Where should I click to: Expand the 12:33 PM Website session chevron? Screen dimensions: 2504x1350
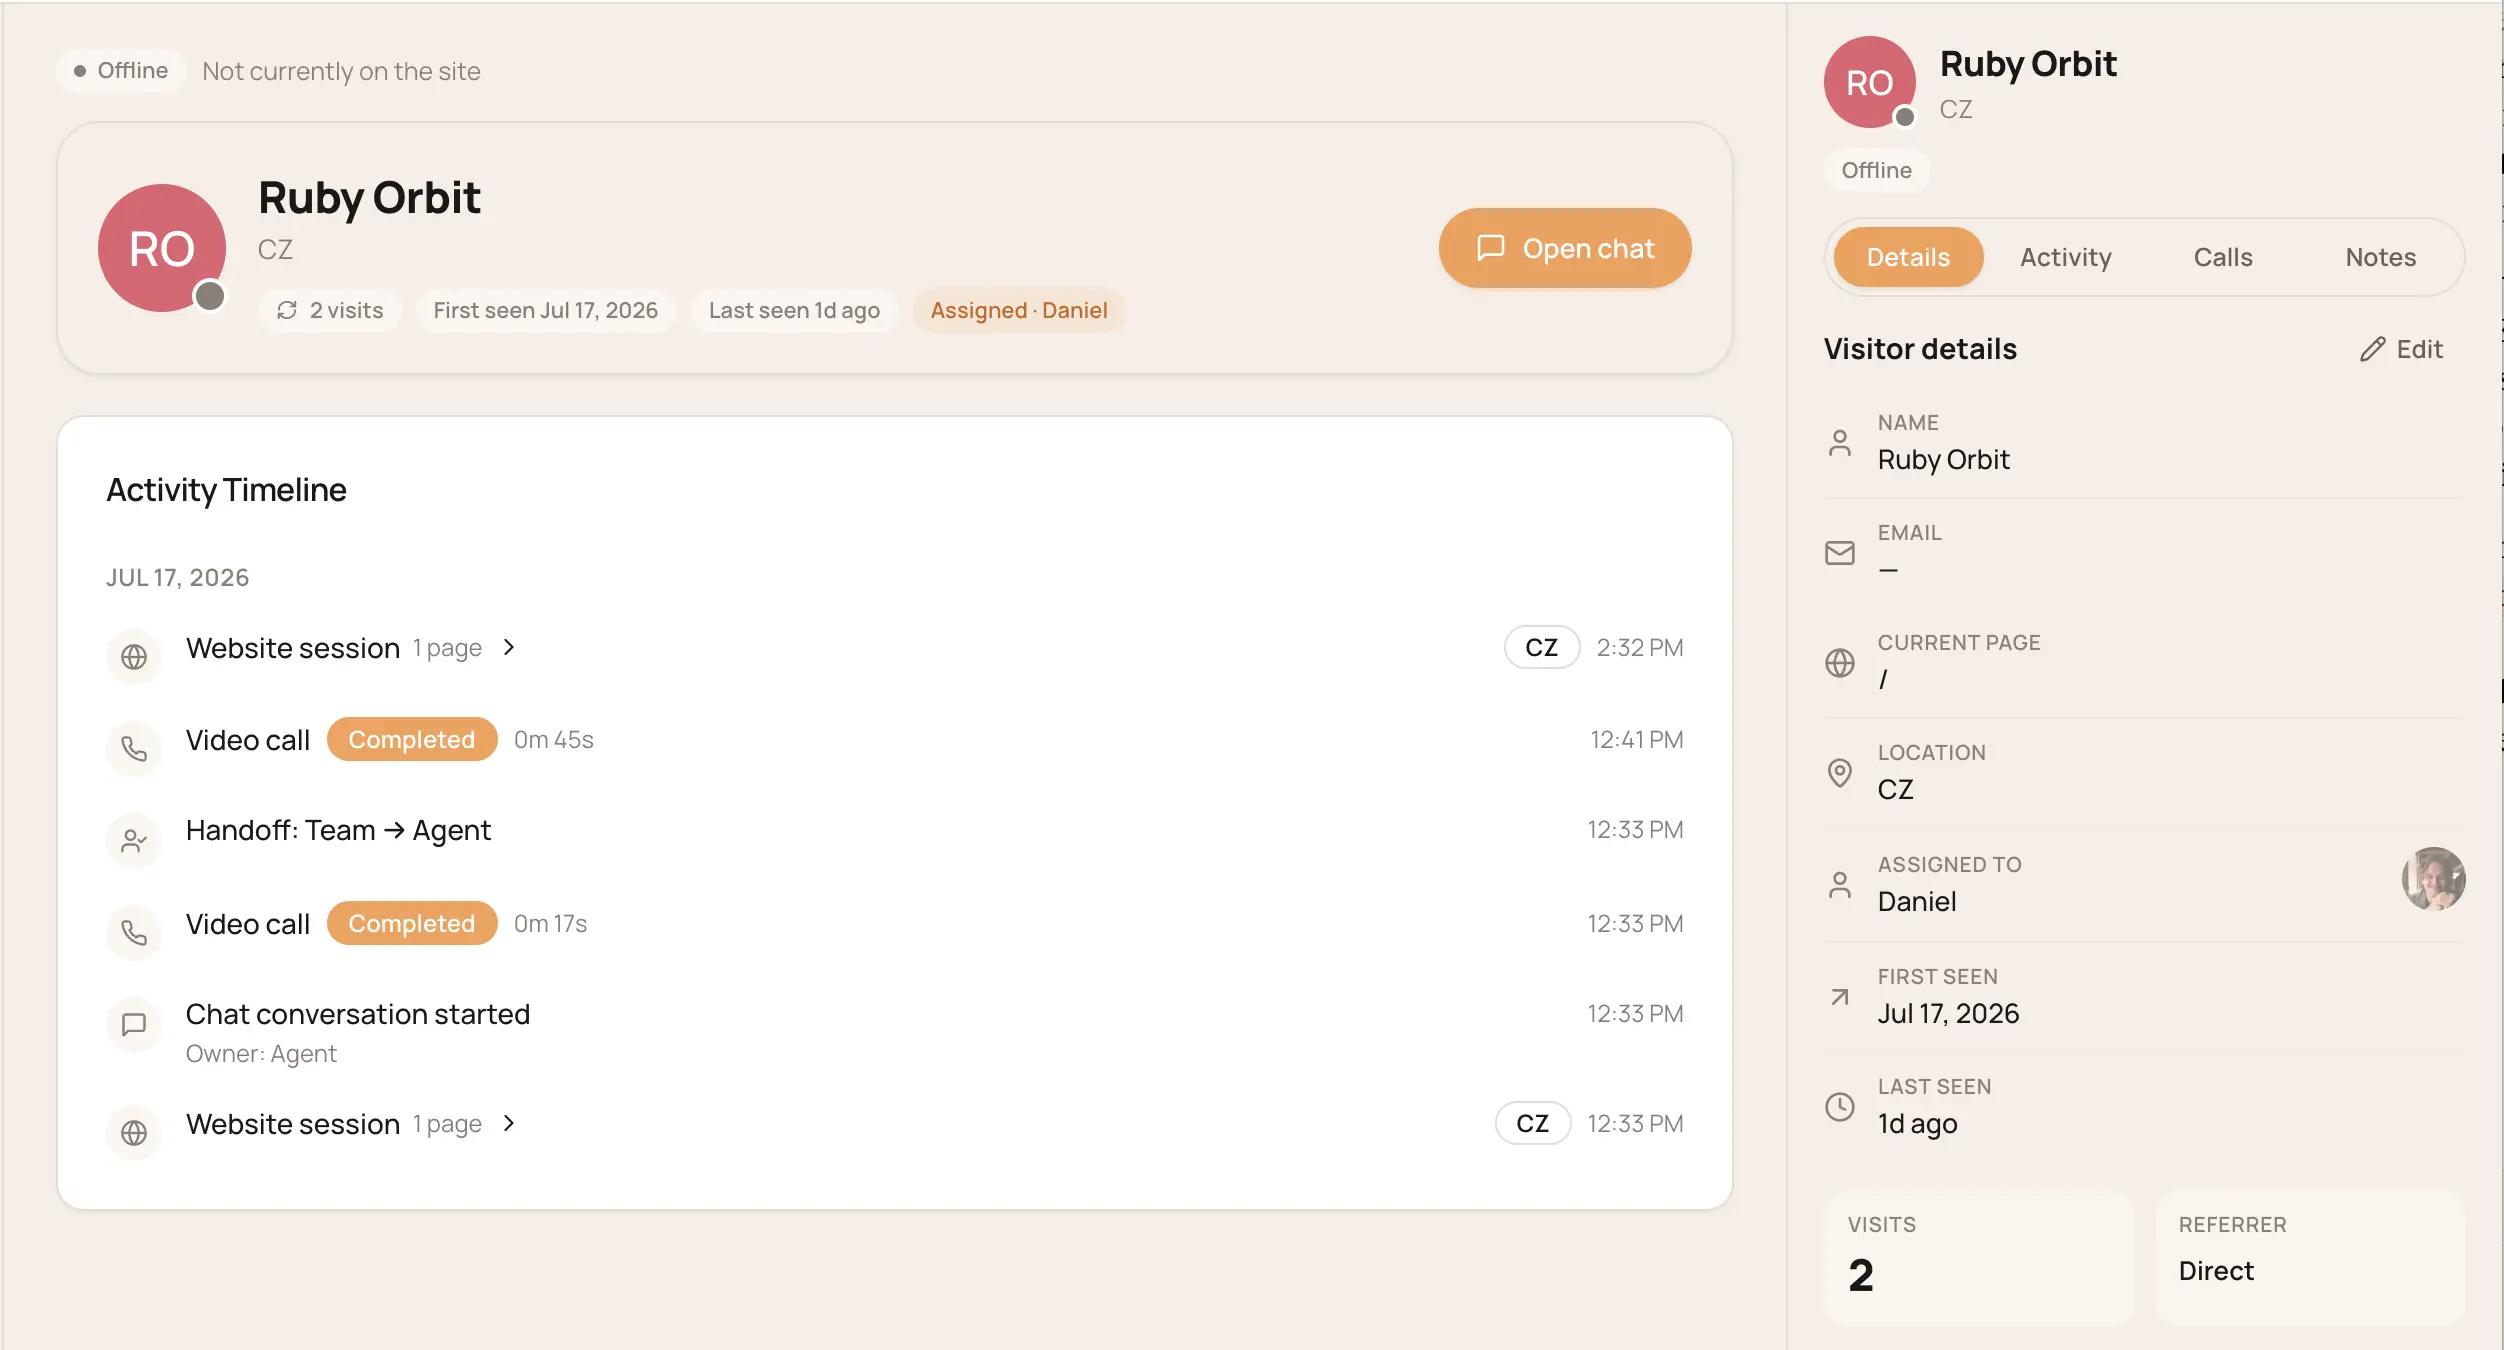[x=509, y=1123]
